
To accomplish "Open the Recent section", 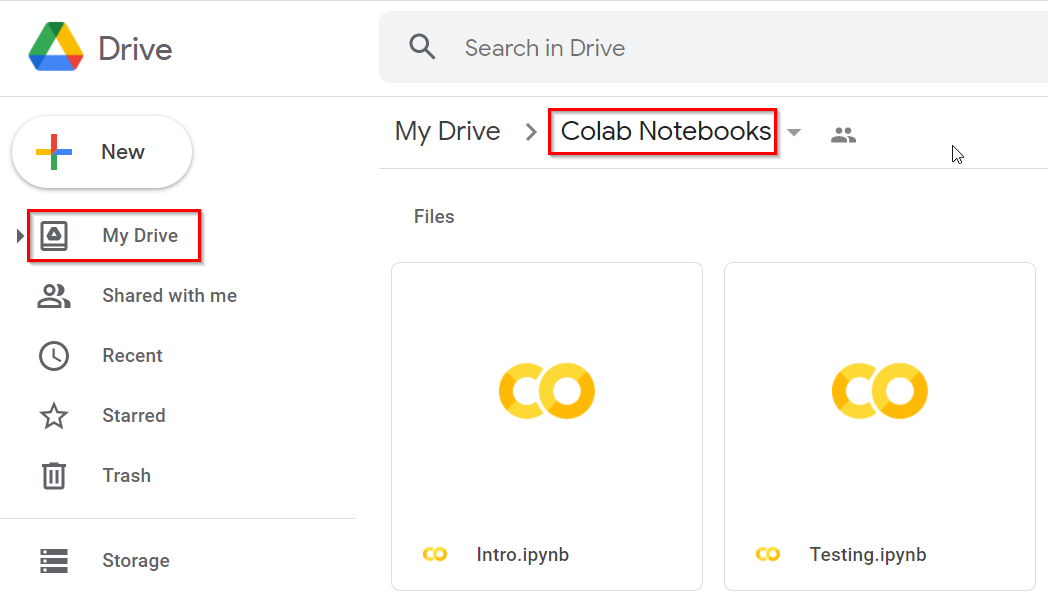I will (132, 356).
